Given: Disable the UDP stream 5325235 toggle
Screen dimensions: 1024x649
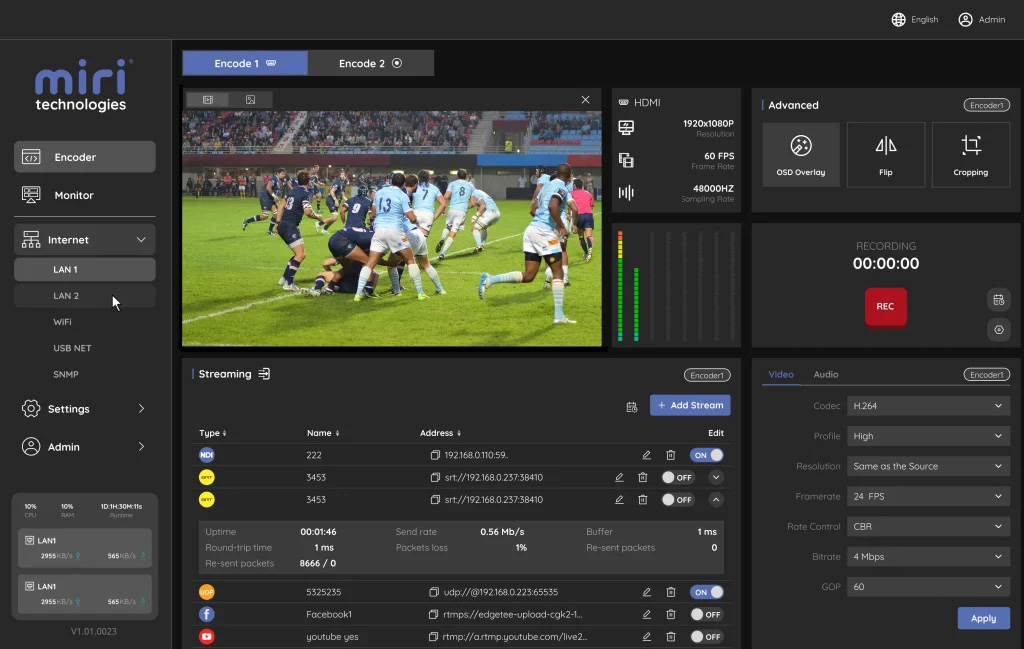Looking at the screenshot, I should tap(707, 592).
